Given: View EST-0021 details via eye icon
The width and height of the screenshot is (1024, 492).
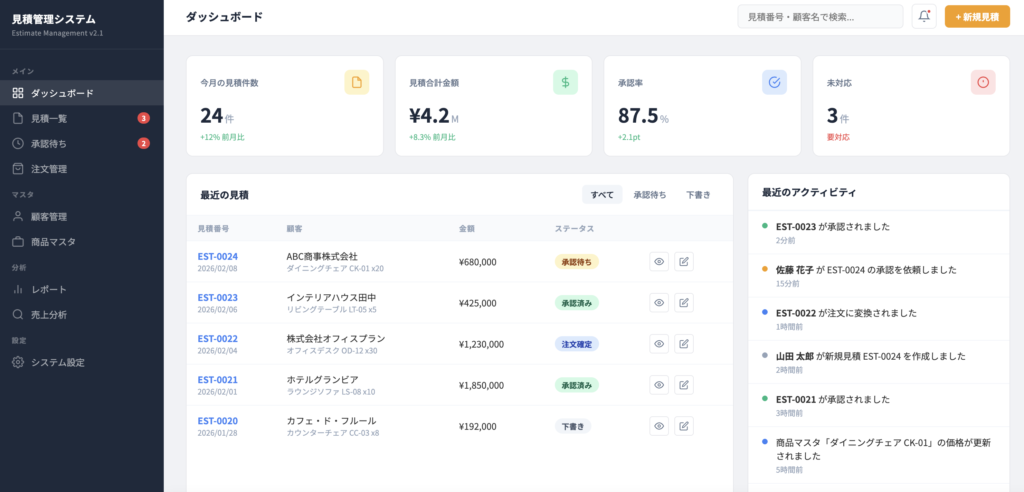Looking at the screenshot, I should tap(659, 385).
